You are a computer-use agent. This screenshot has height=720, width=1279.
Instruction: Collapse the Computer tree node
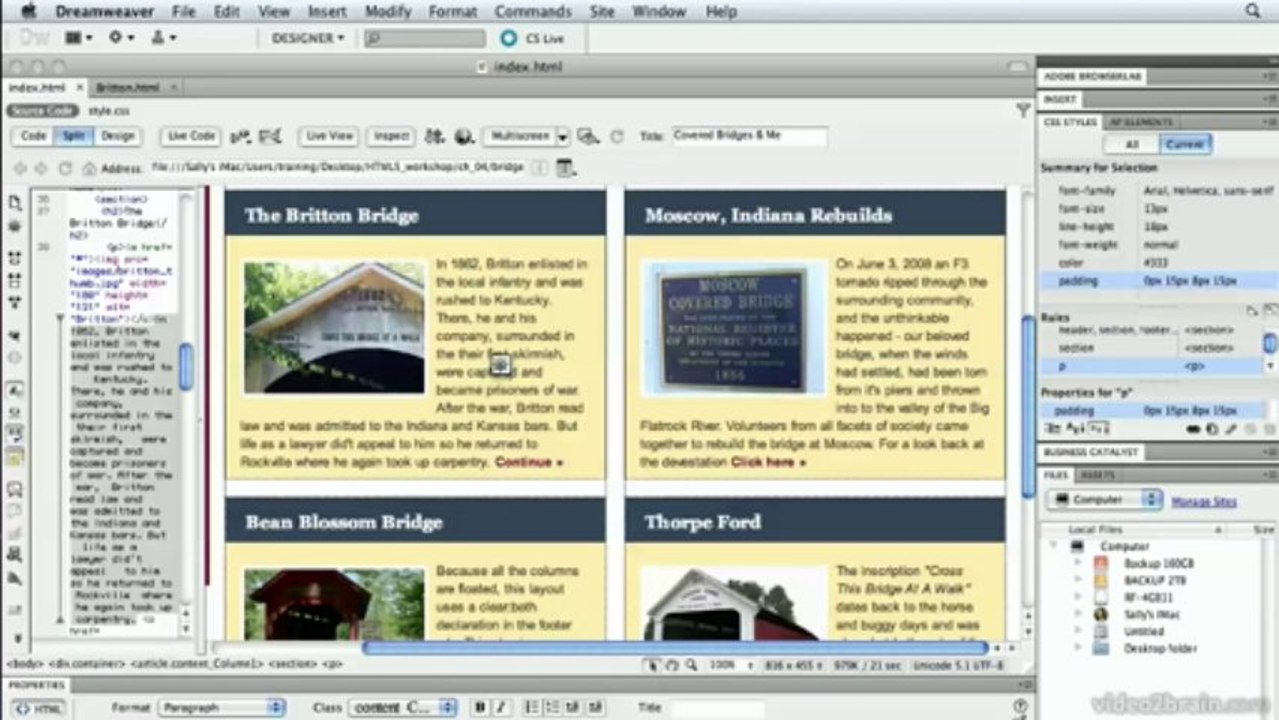click(1053, 546)
